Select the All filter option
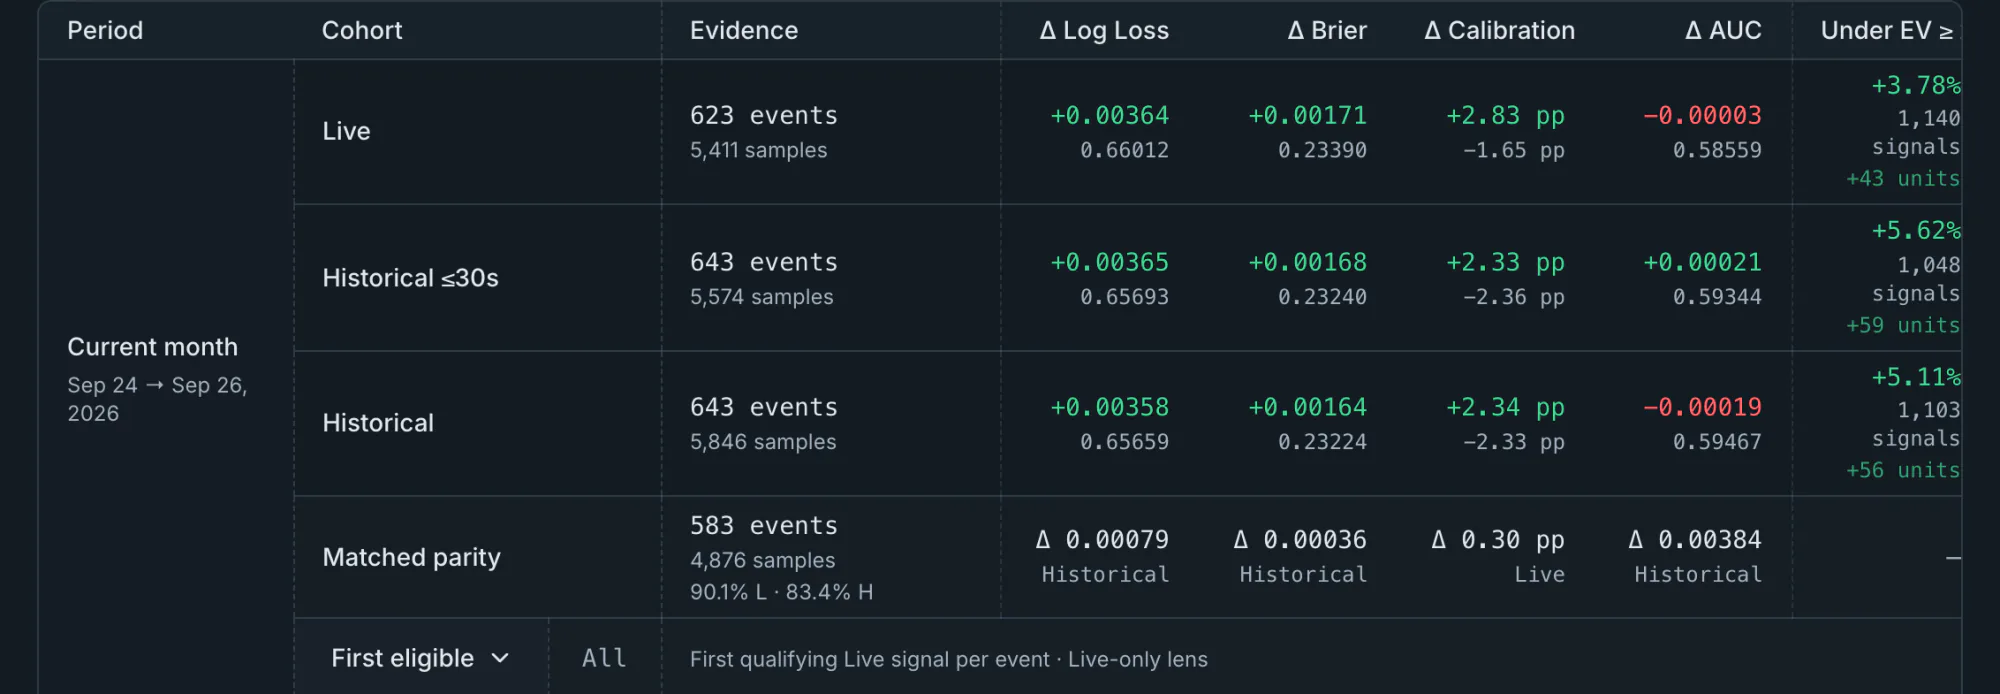The width and height of the screenshot is (2000, 694). pos(604,658)
